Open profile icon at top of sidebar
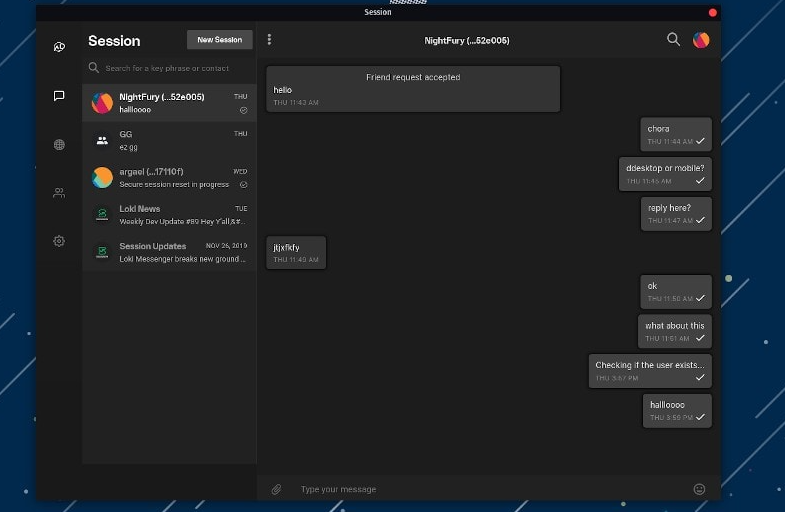The image size is (785, 512). (x=59, y=47)
